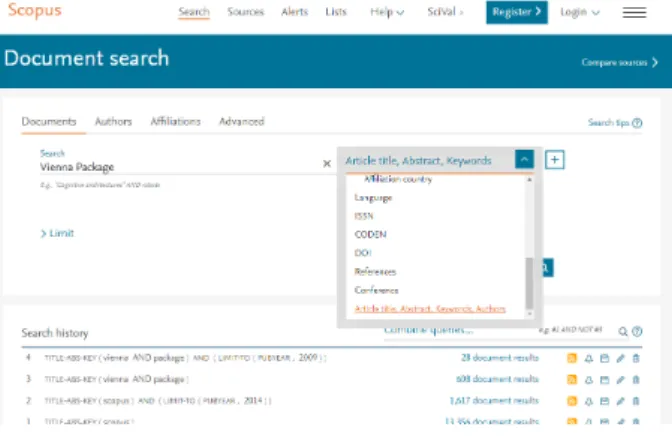
Task: Collapse the search field type dropdown arrow
Action: point(524,159)
